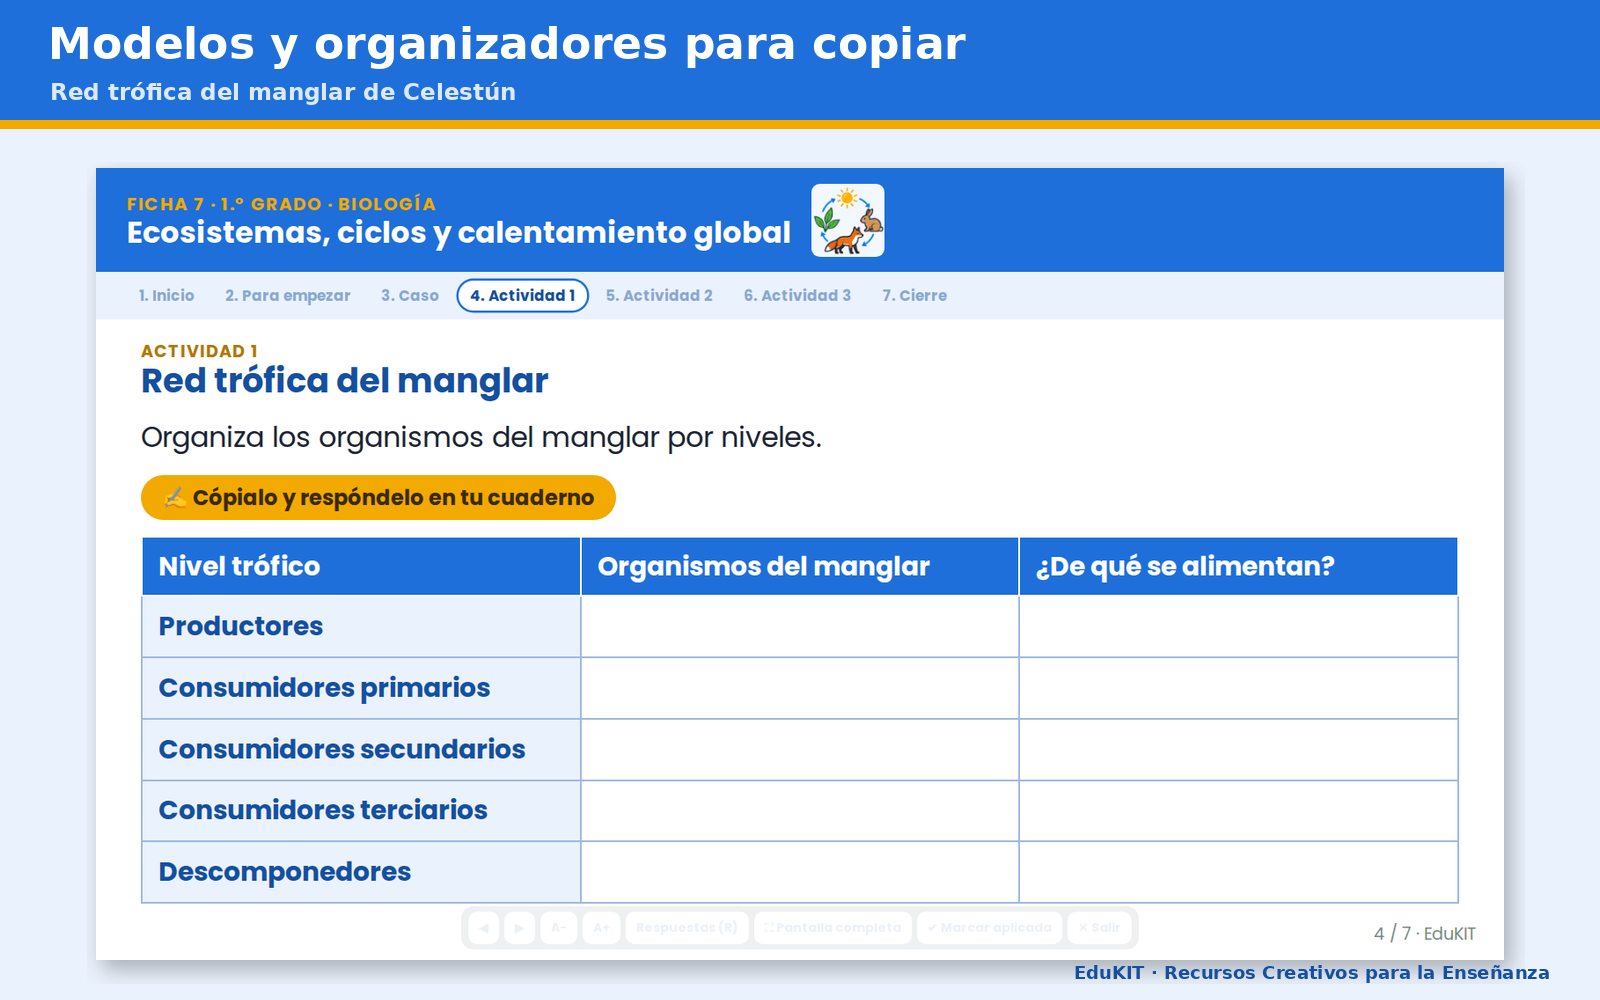Click the Red trófica del manglar heading
Image resolution: width=1600 pixels, height=1000 pixels.
click(345, 381)
